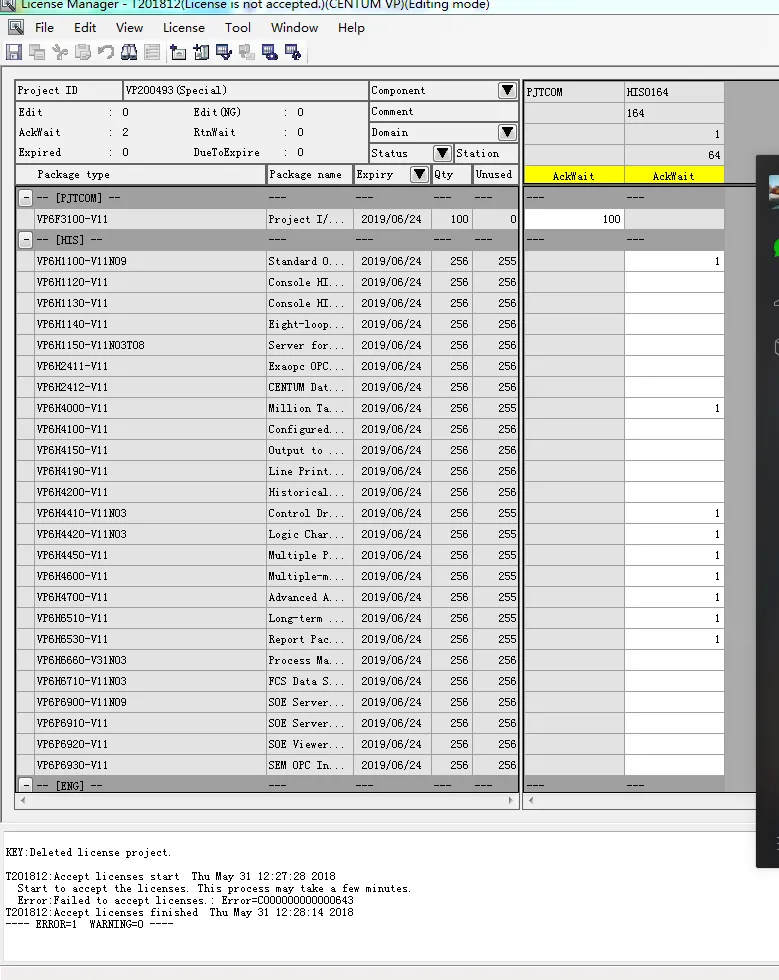The image size is (779, 980).
Task: Click the list properties icon beside binoculars
Action: (x=152, y=52)
